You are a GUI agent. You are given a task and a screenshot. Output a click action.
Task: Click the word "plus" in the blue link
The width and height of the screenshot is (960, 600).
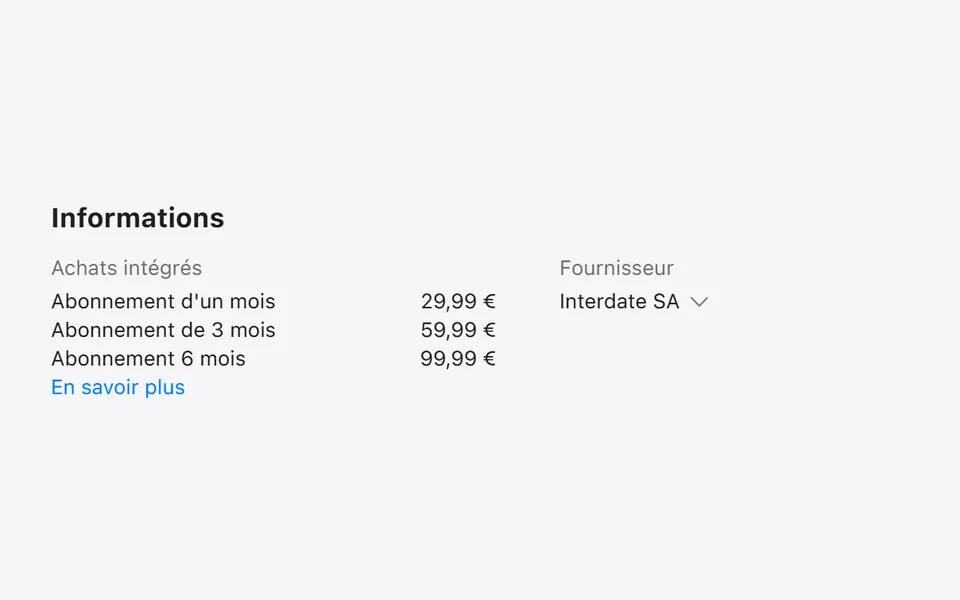click(x=165, y=388)
